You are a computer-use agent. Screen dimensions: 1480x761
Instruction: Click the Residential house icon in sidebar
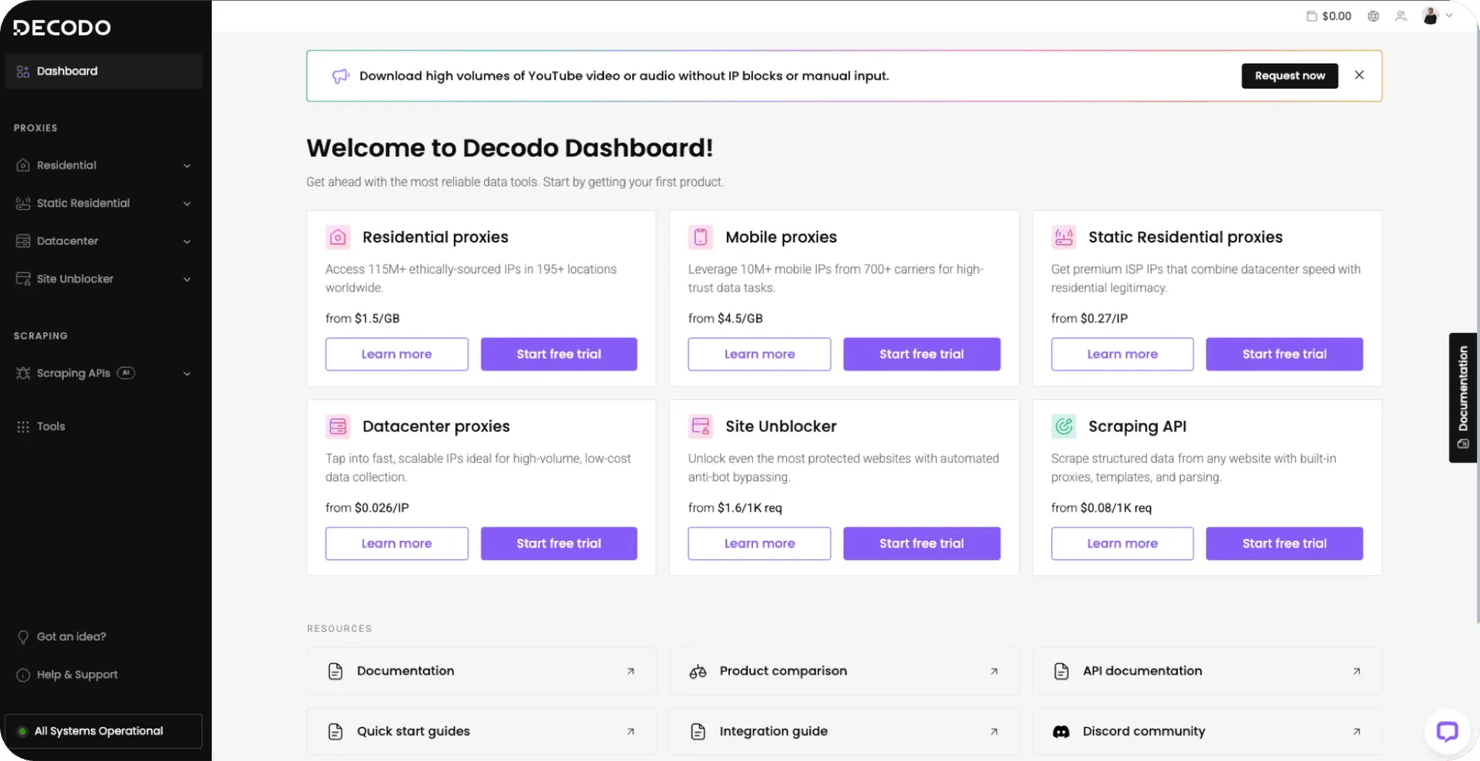[23, 165]
